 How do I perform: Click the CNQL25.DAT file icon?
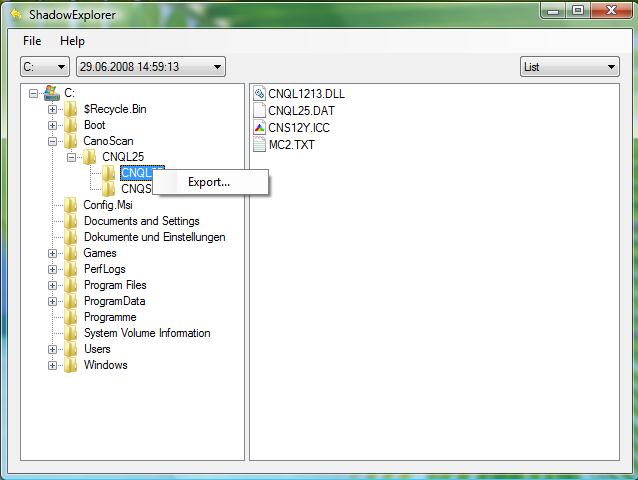[259, 111]
